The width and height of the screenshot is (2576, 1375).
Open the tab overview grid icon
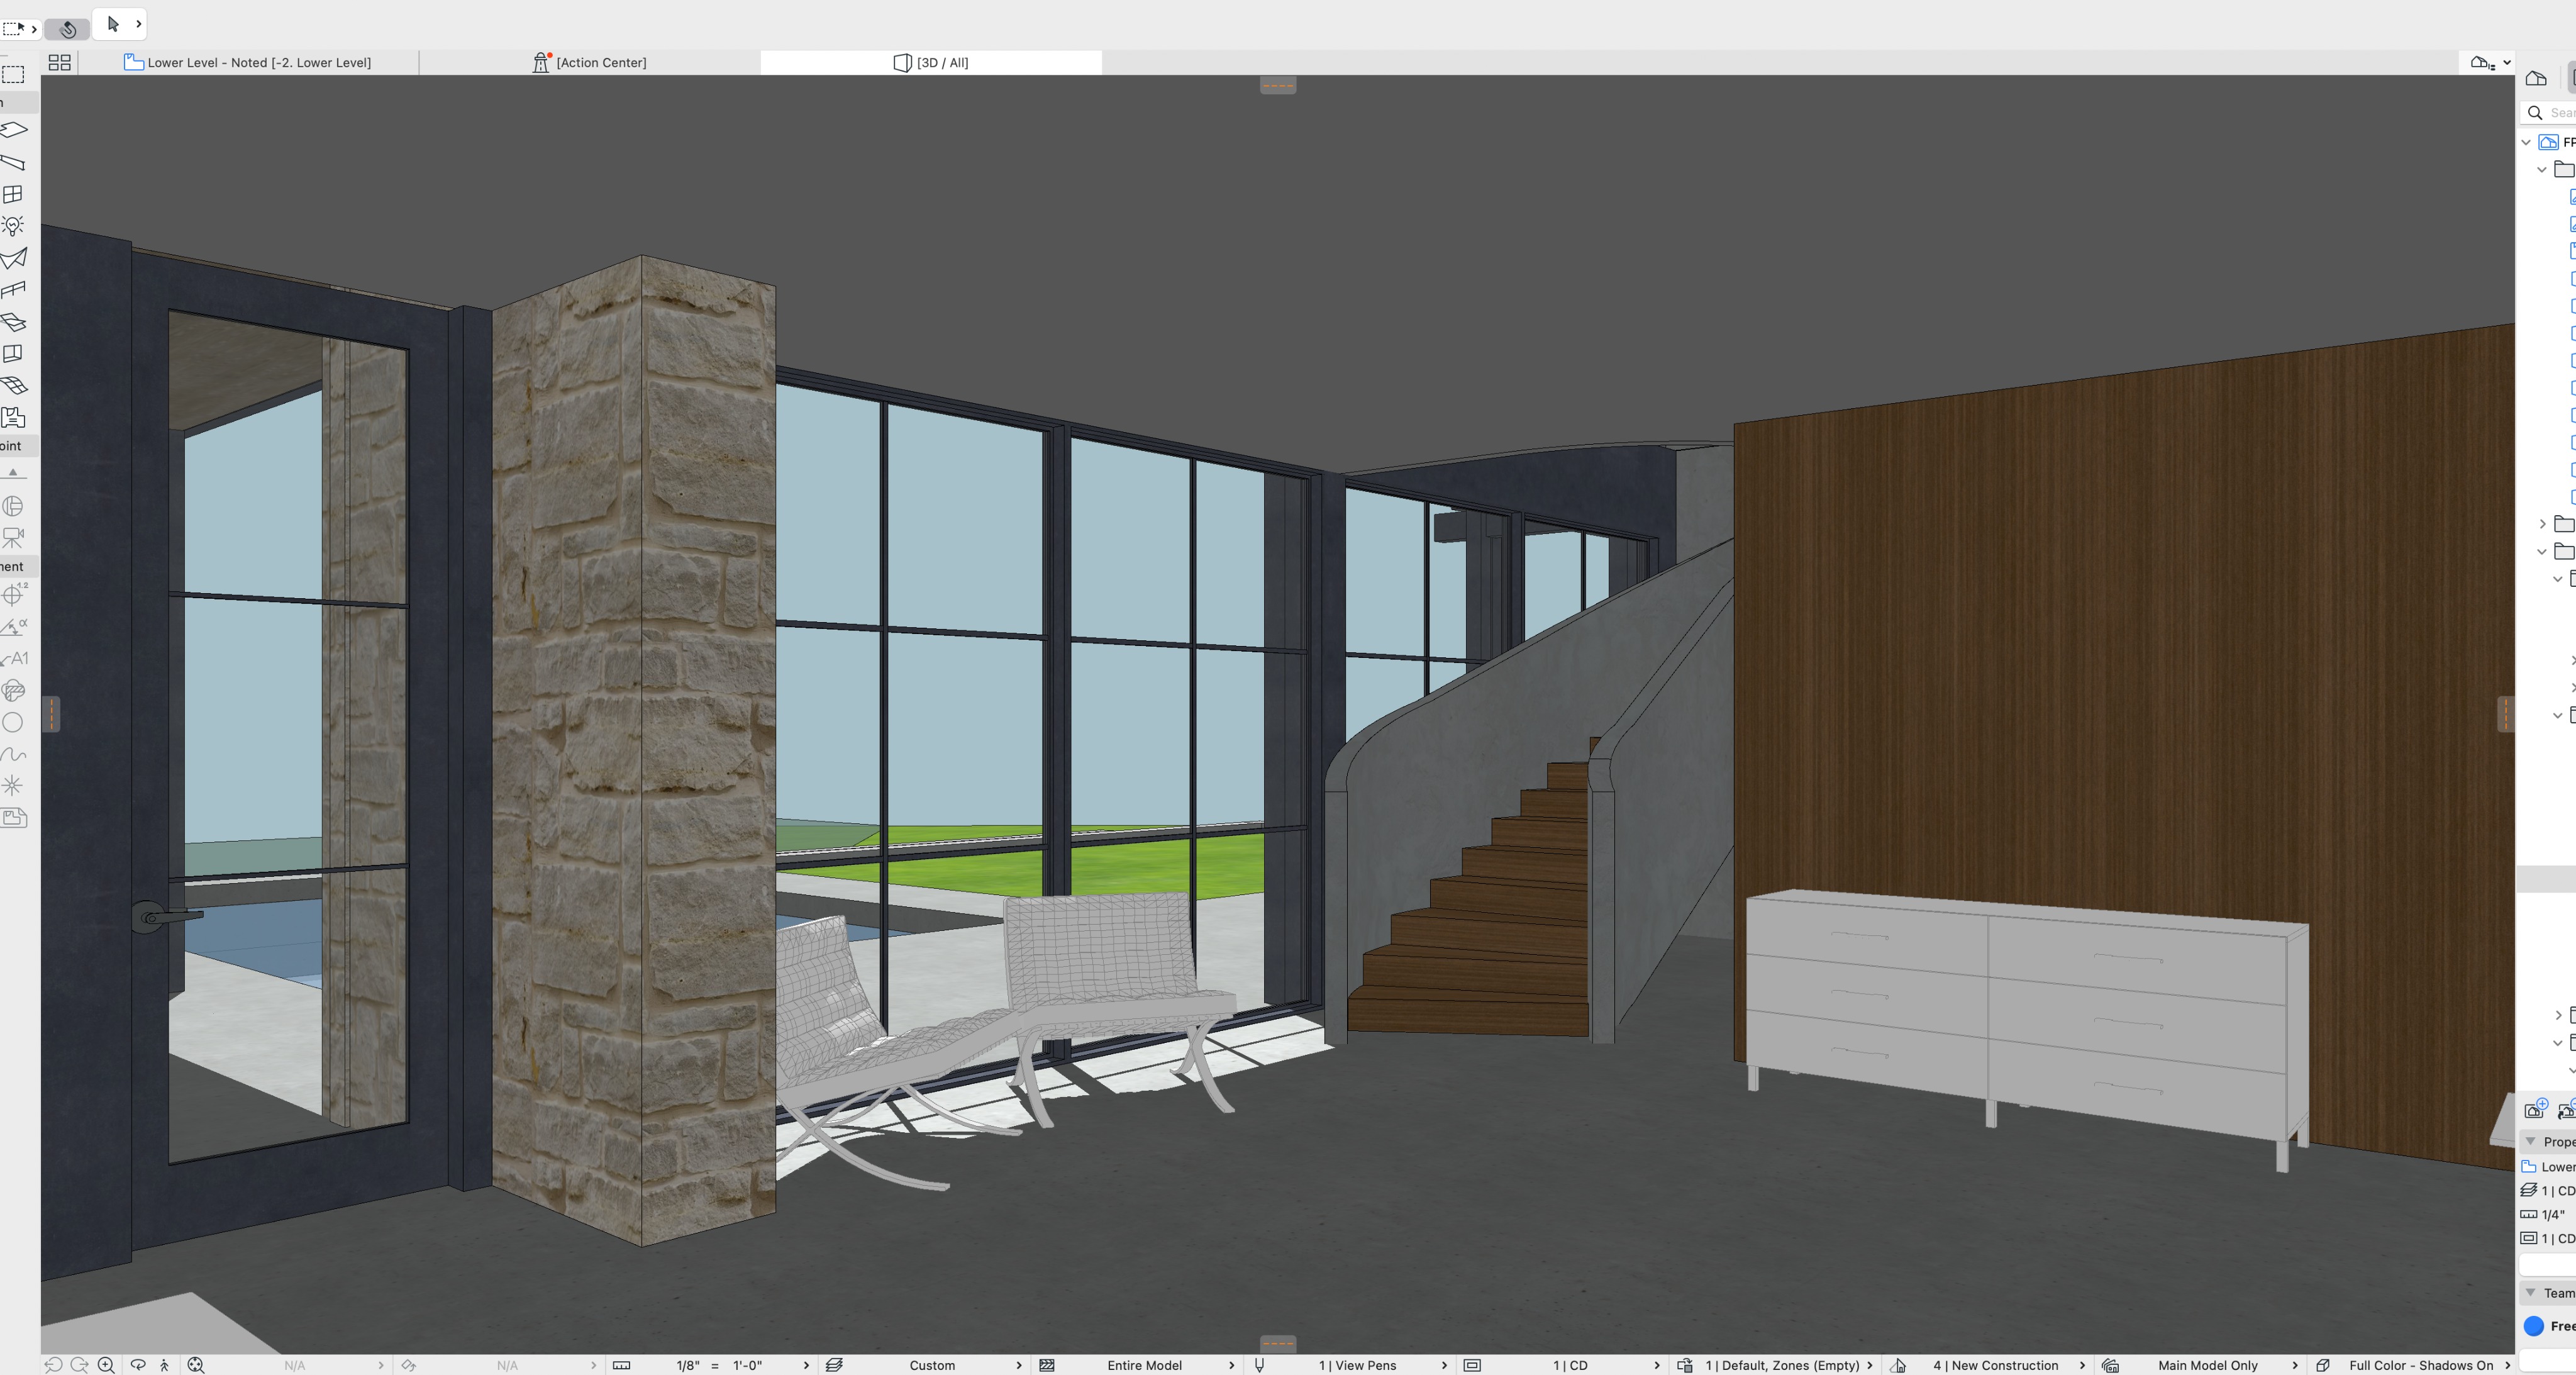pyautogui.click(x=60, y=62)
